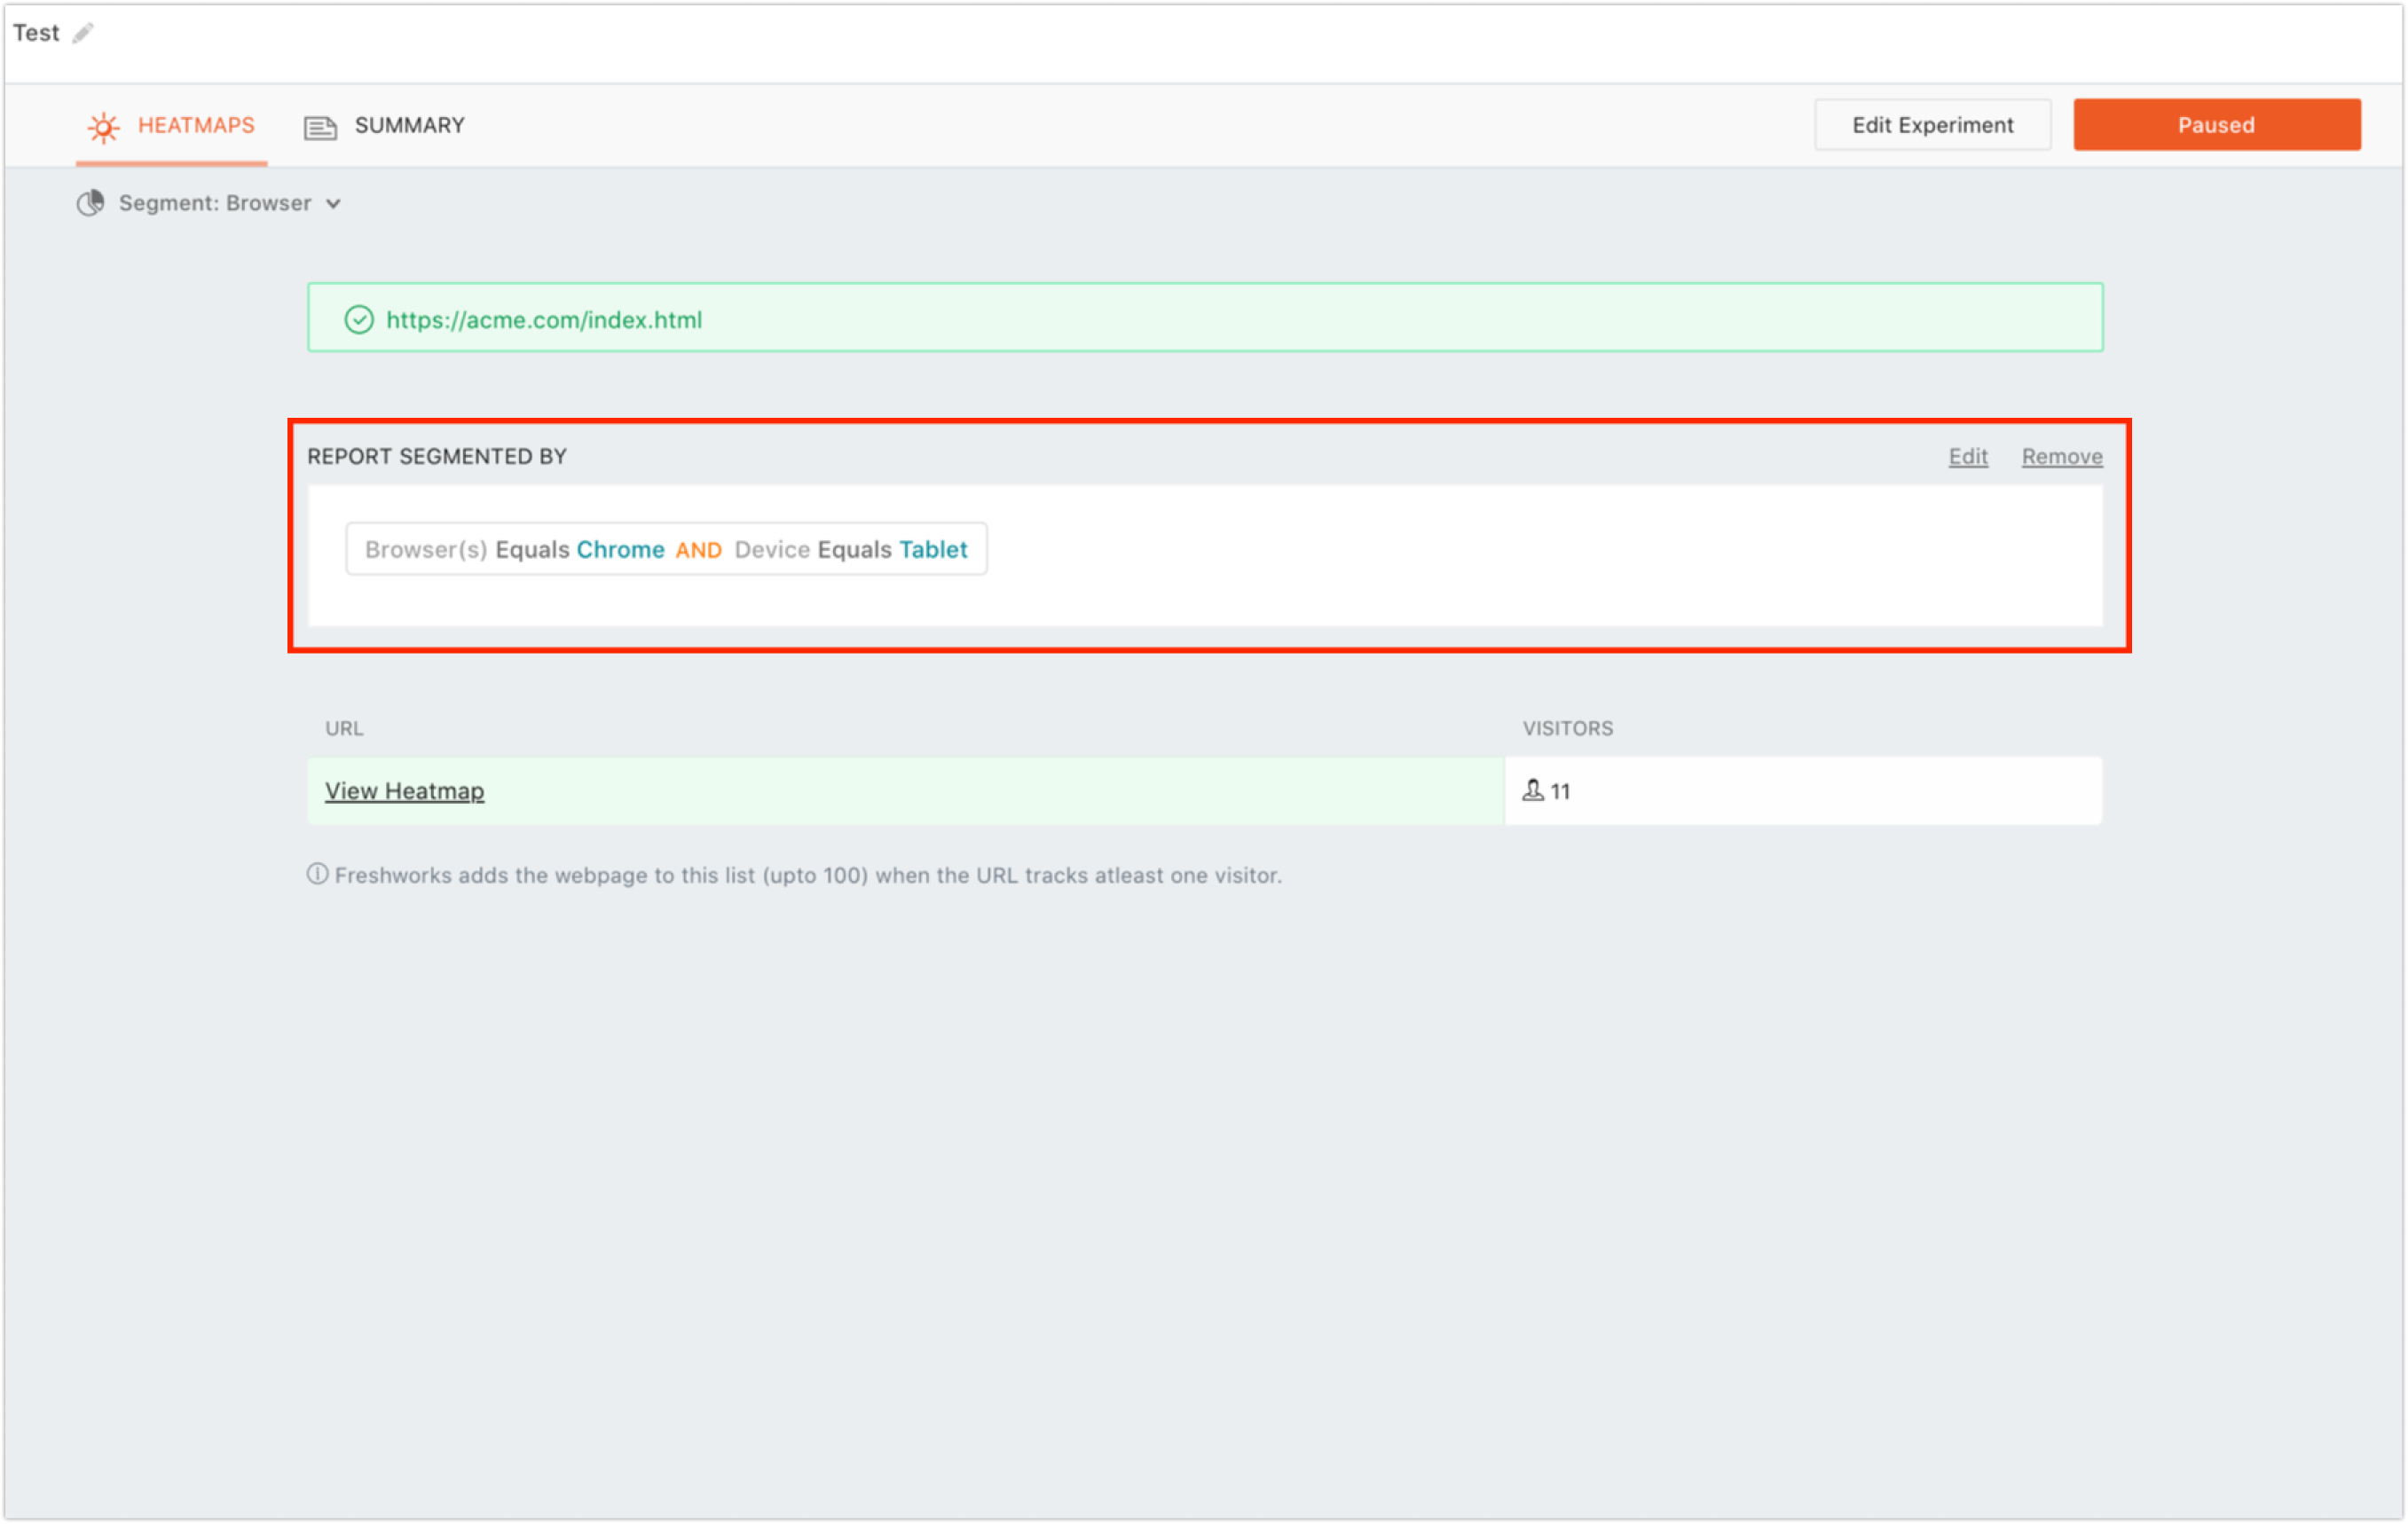This screenshot has width=2408, height=1524.
Task: Open the https://acme.com/index.html URL link
Action: point(544,320)
